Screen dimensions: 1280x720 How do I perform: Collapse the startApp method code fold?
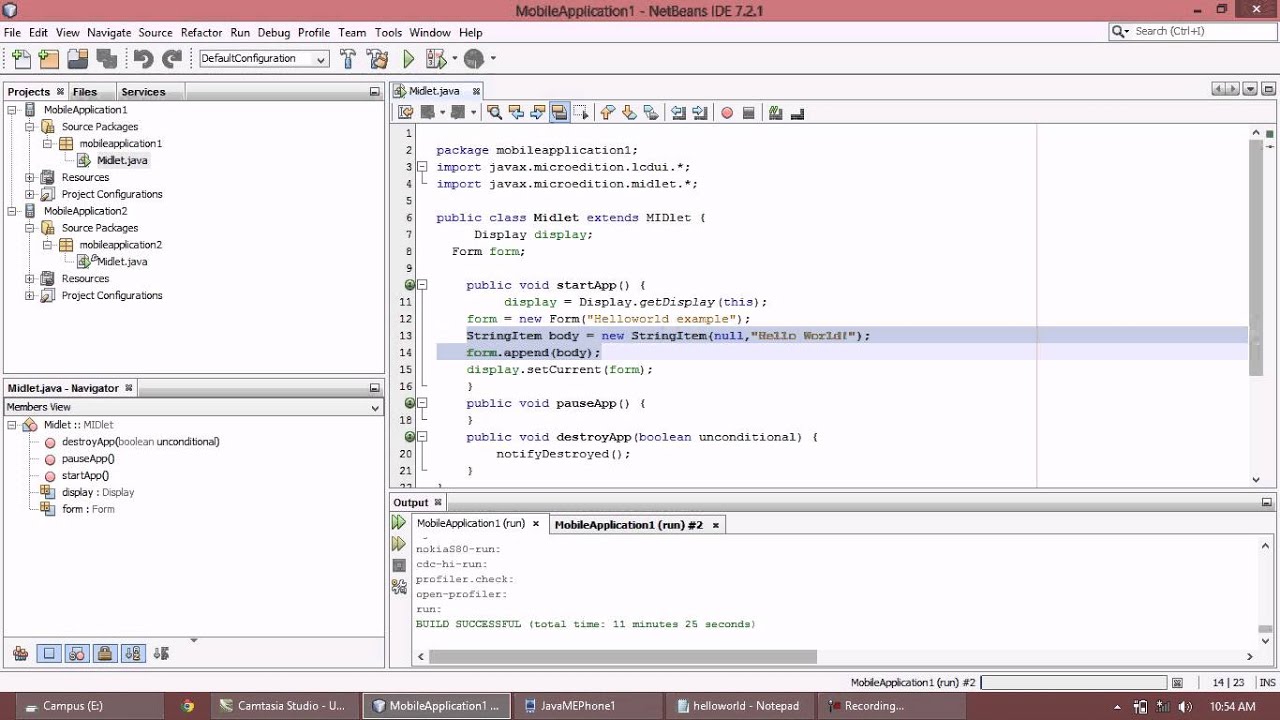[x=422, y=285]
